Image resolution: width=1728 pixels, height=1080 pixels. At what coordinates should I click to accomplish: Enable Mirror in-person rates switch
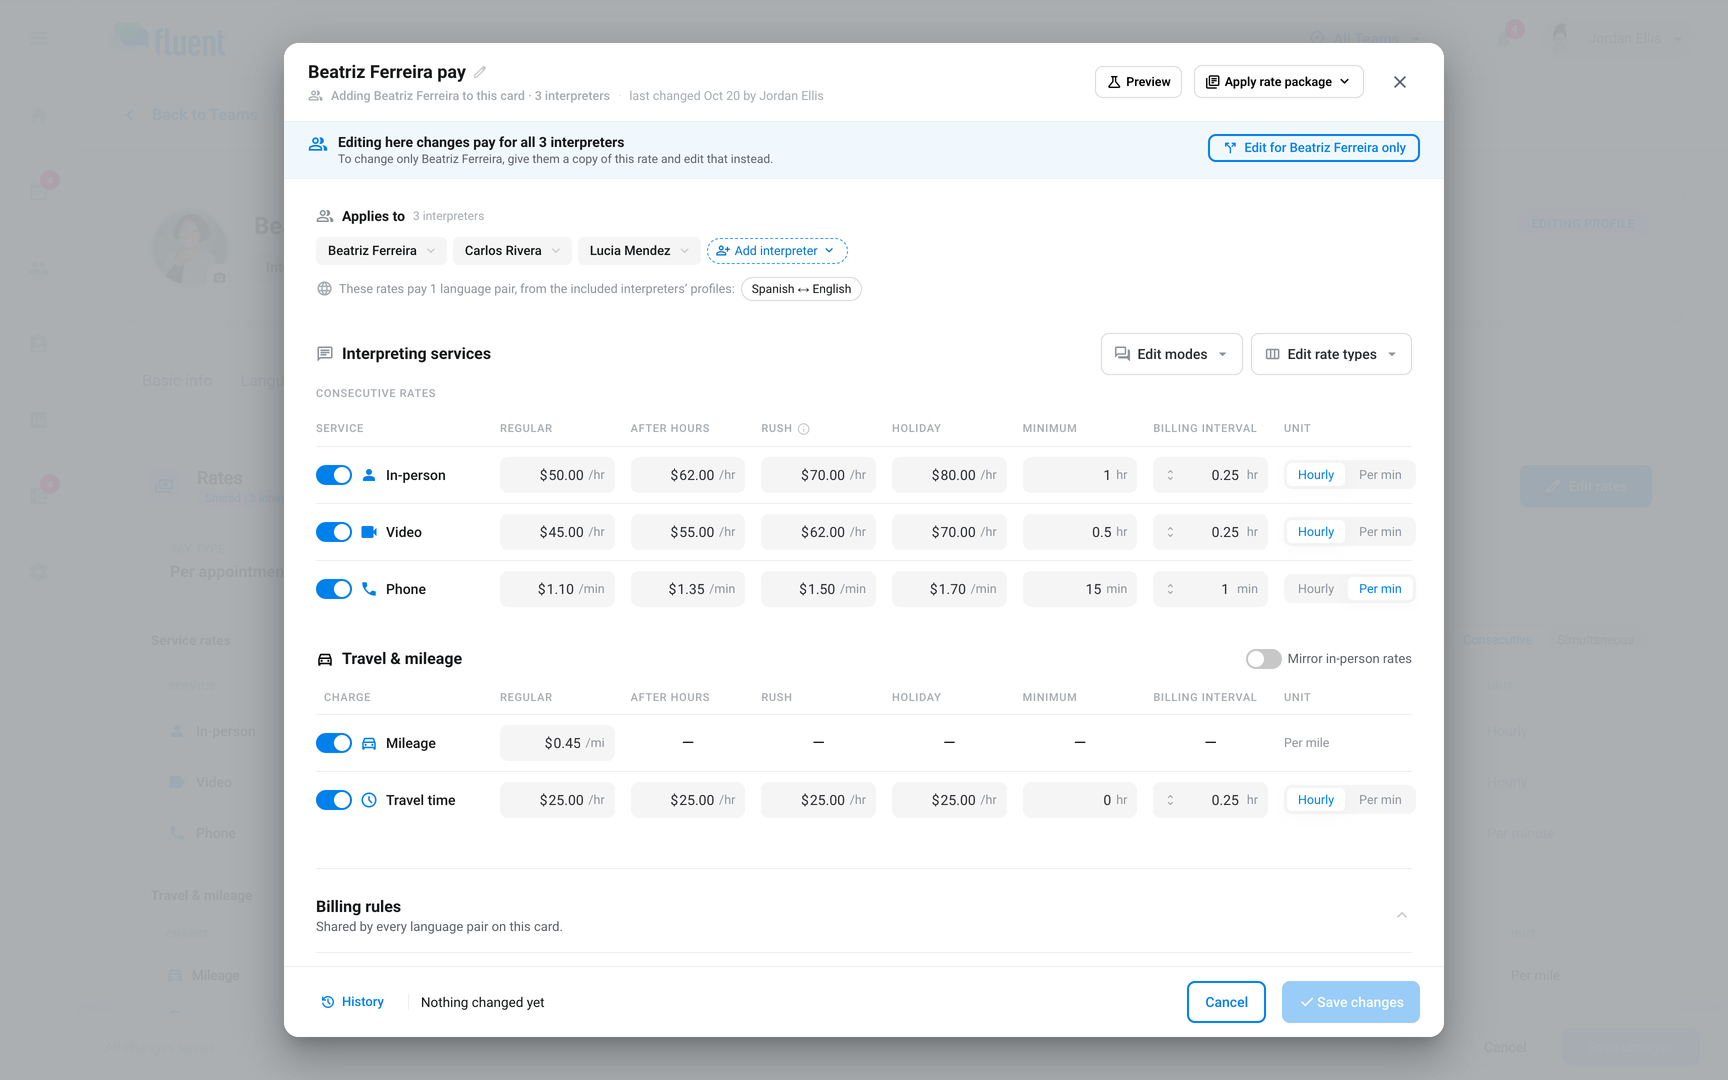click(1264, 659)
